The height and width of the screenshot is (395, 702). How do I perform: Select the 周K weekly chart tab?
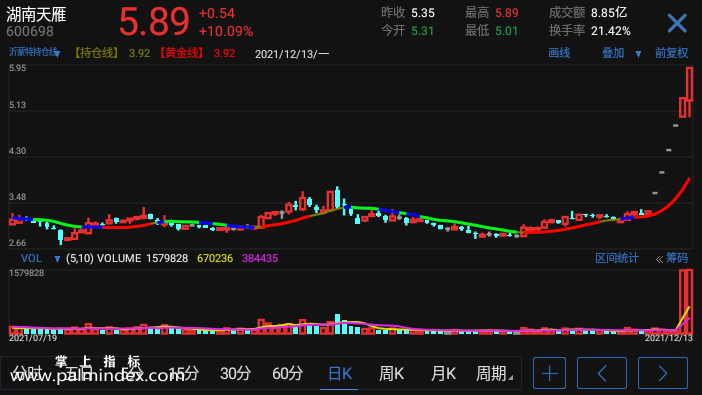tap(391, 373)
